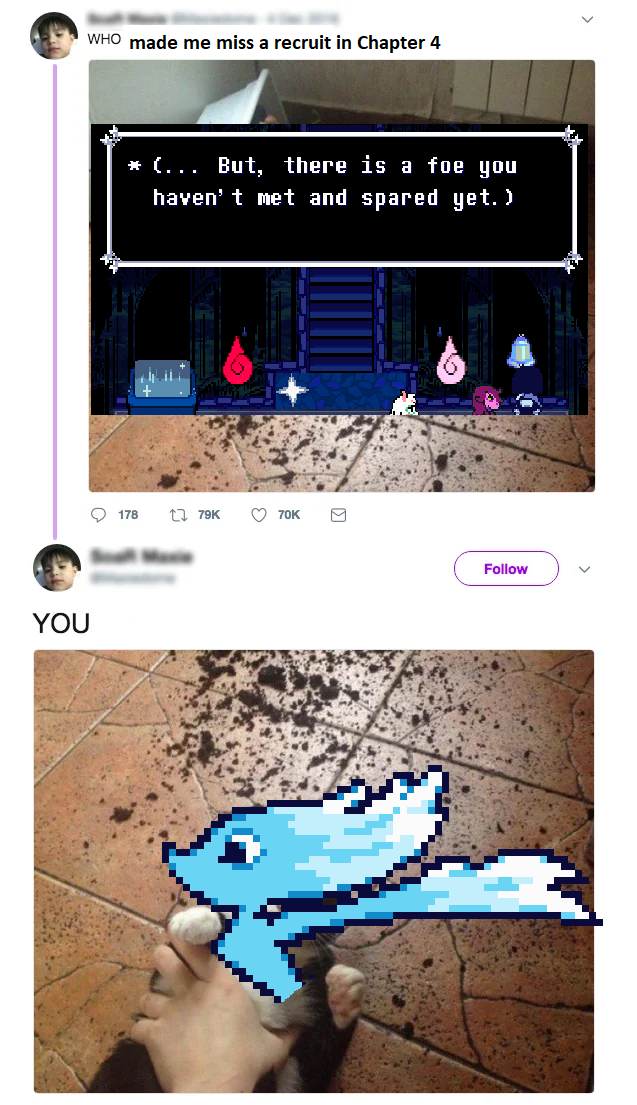Click the blurred handle under reply author name
Viewport: 637px width, 1105px height.
click(x=132, y=578)
